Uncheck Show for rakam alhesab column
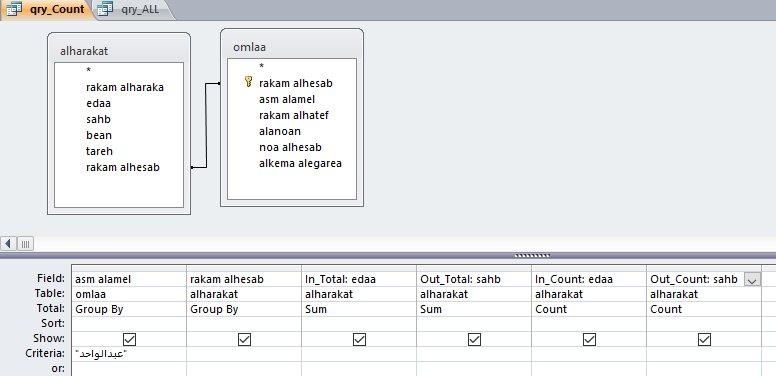Screen dimensions: 776x376 [244, 339]
